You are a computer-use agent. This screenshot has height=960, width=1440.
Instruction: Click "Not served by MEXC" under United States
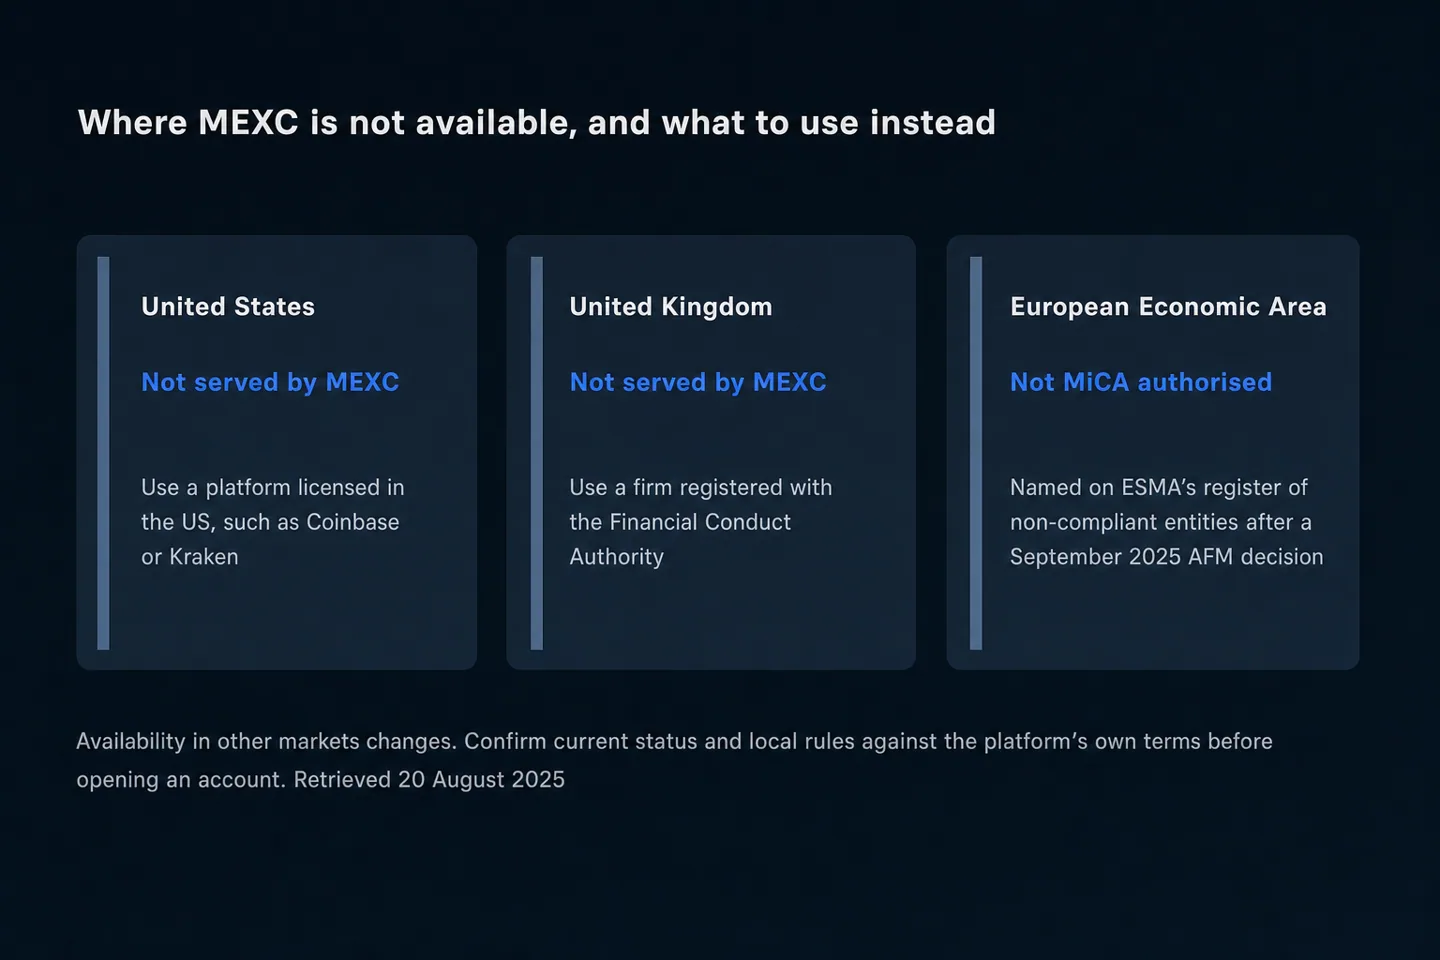click(270, 383)
